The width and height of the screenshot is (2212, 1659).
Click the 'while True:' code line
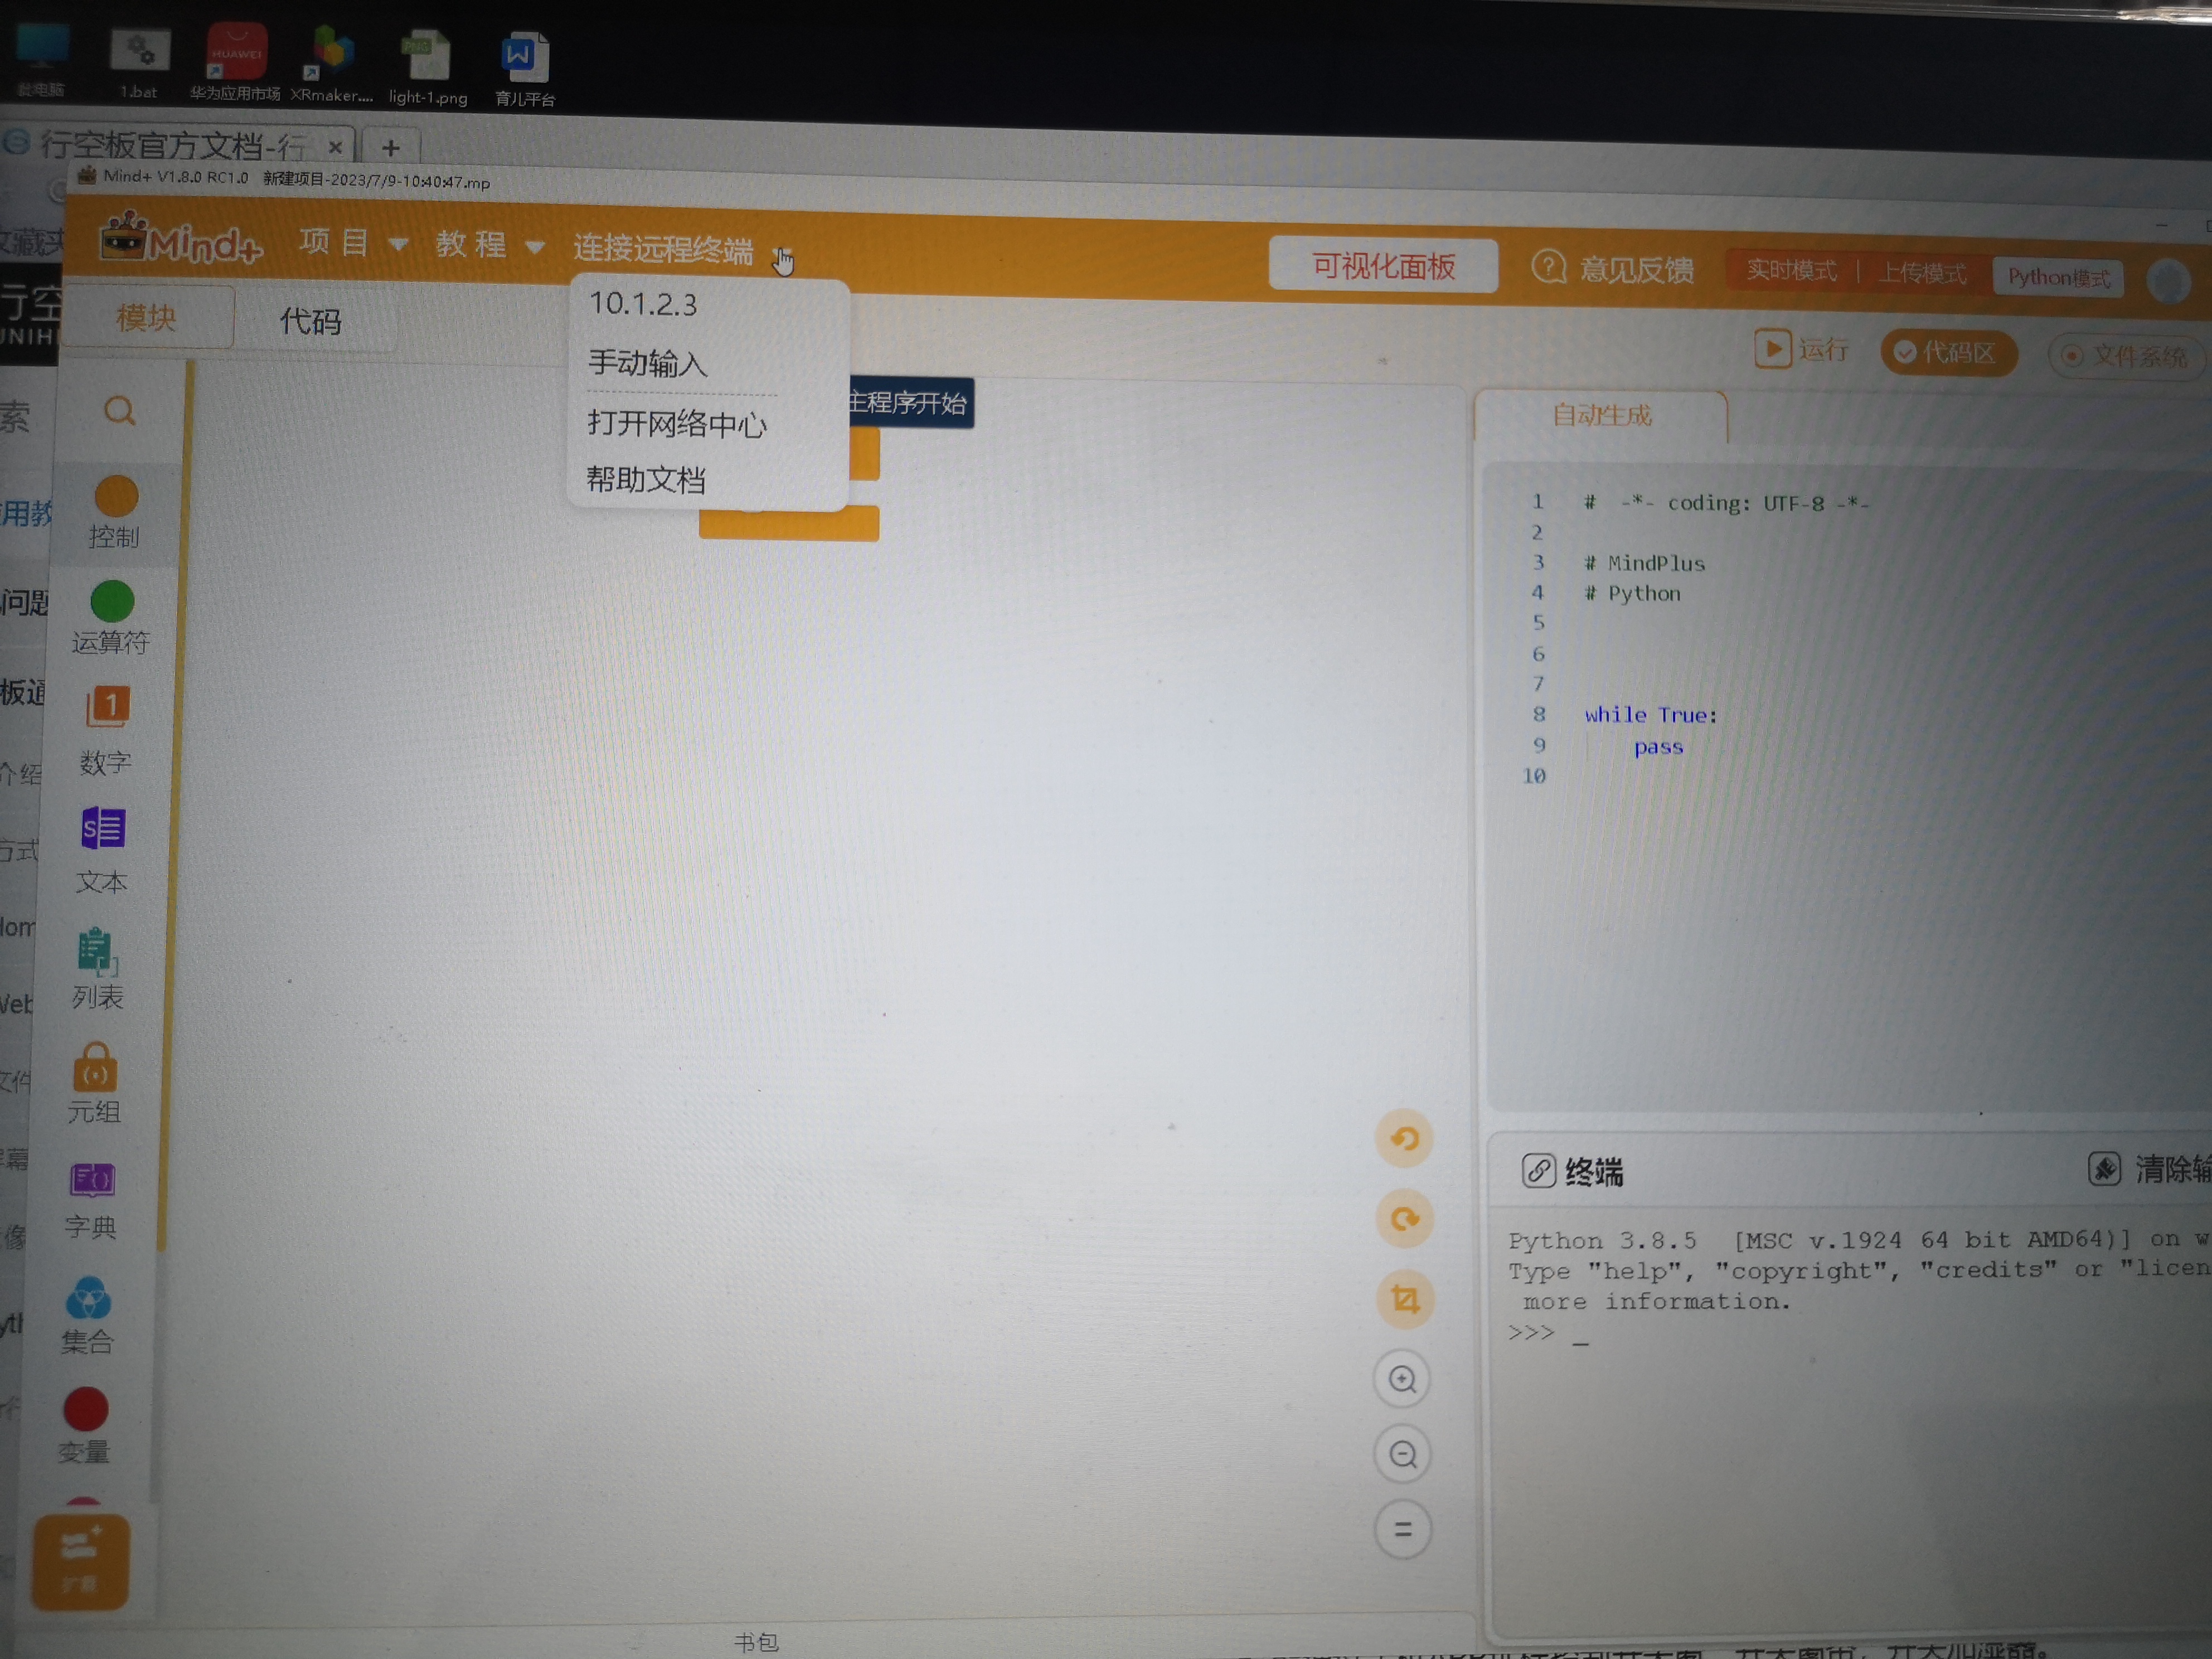(1650, 715)
